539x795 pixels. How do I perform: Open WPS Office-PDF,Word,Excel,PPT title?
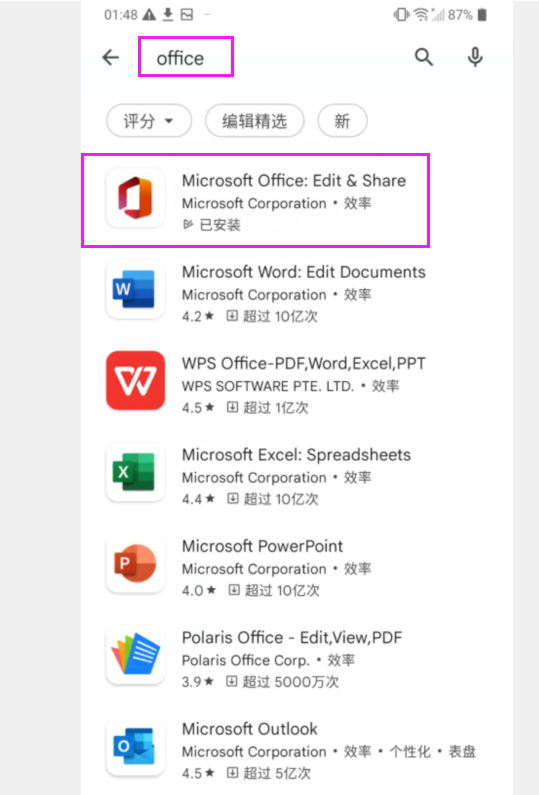(x=304, y=364)
